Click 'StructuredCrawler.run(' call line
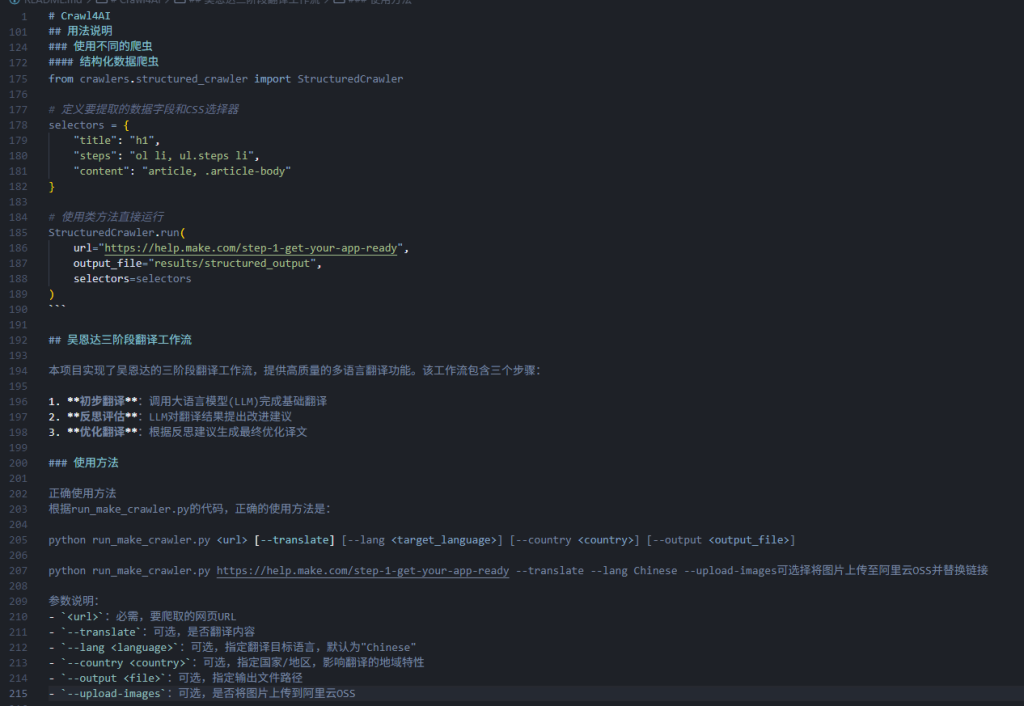 tap(117, 233)
